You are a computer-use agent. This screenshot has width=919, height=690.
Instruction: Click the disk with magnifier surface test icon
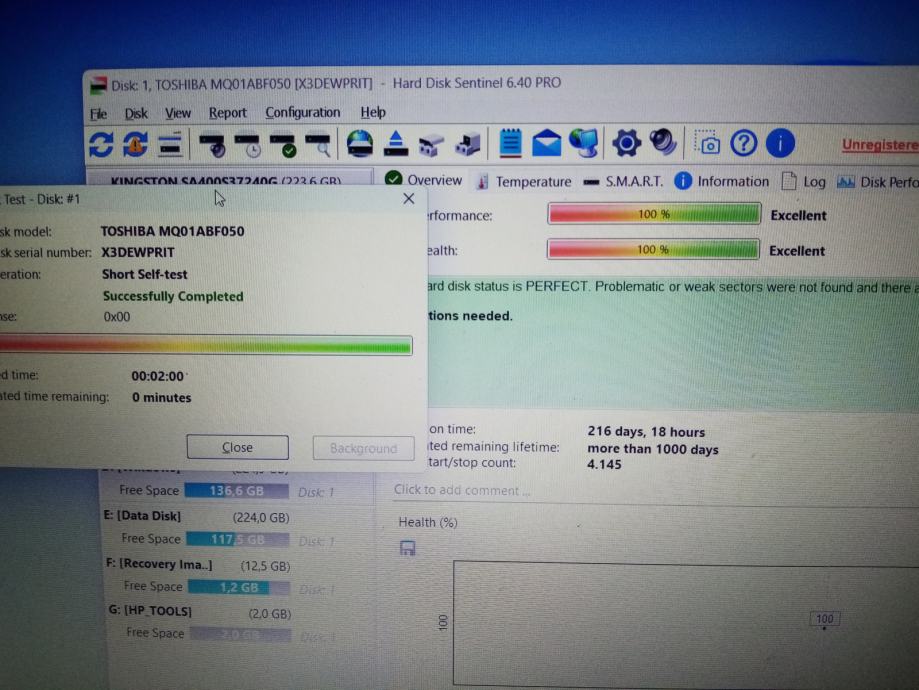318,145
